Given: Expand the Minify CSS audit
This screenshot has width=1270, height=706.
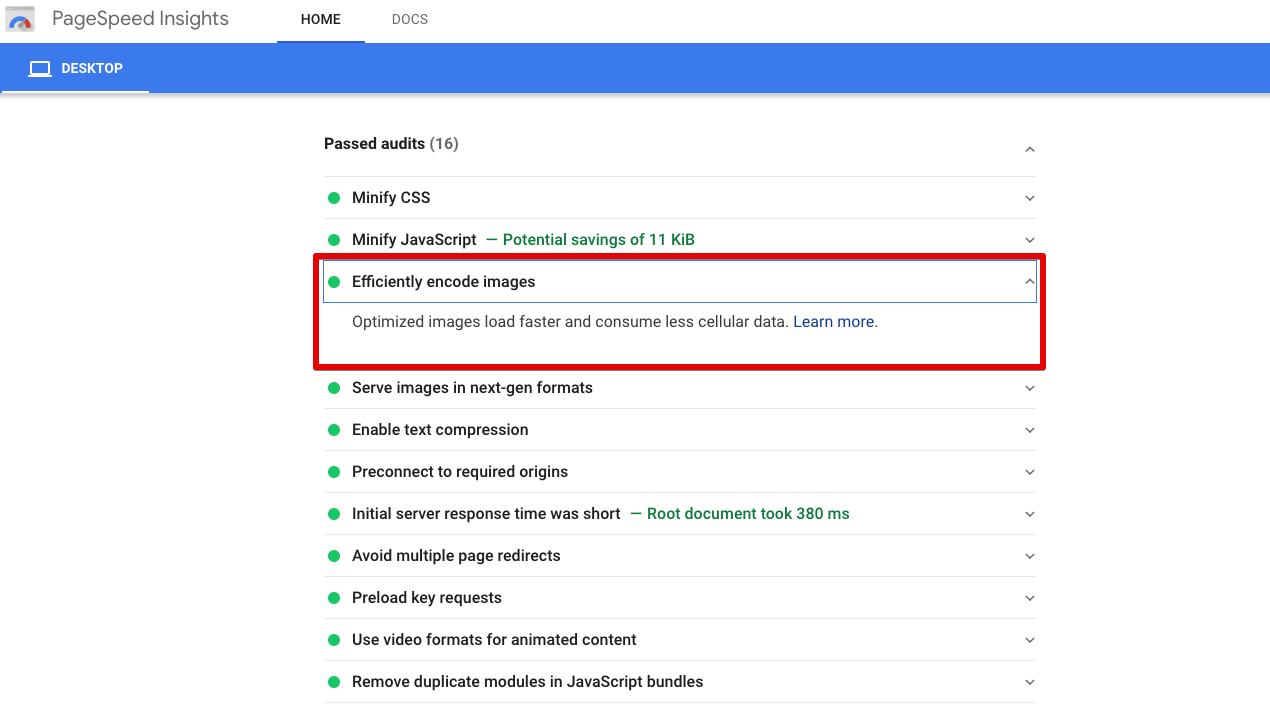Looking at the screenshot, I should click(x=1030, y=198).
